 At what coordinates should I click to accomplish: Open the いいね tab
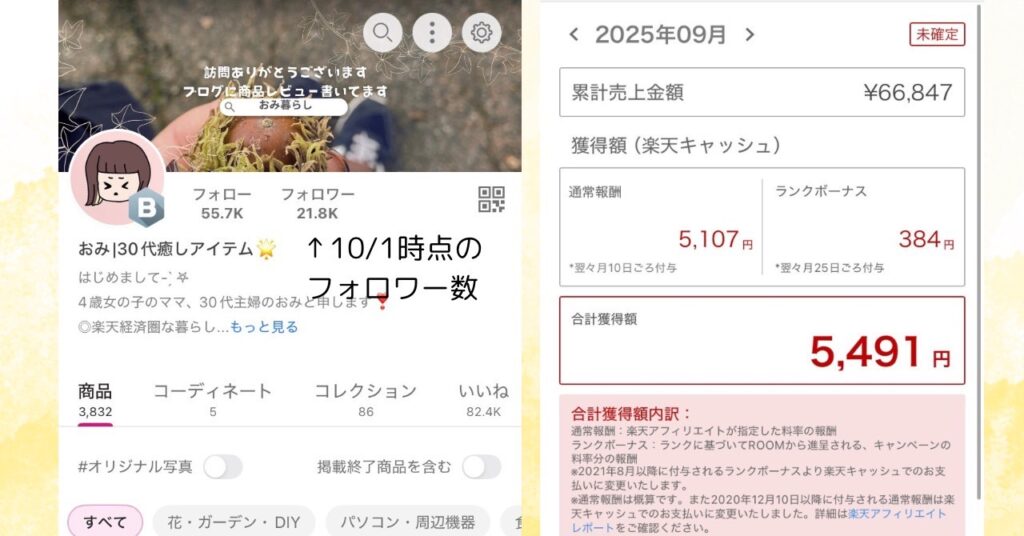[484, 400]
